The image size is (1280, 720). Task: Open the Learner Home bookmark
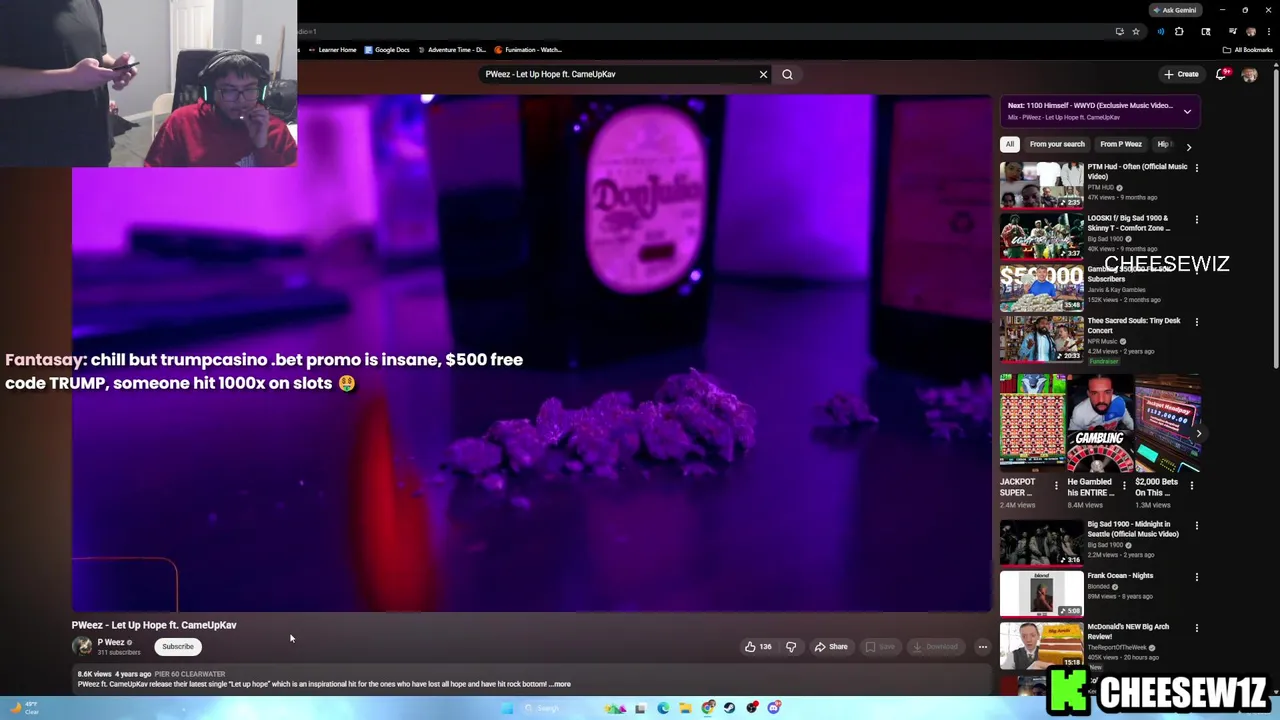click(333, 50)
